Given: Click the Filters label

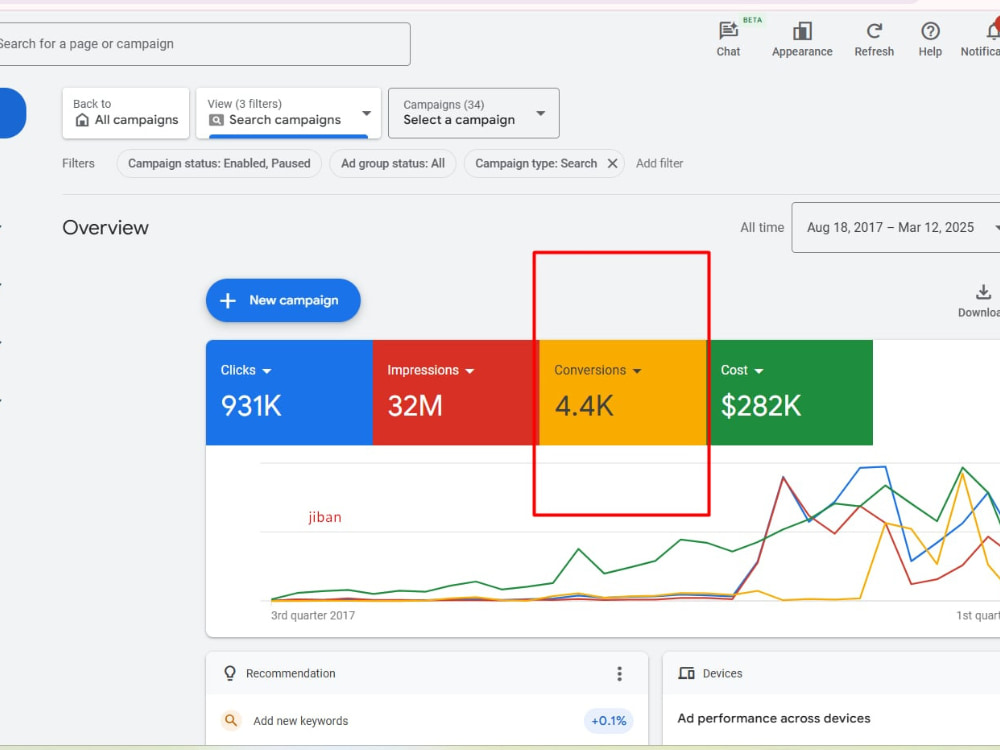Looking at the screenshot, I should 78,163.
